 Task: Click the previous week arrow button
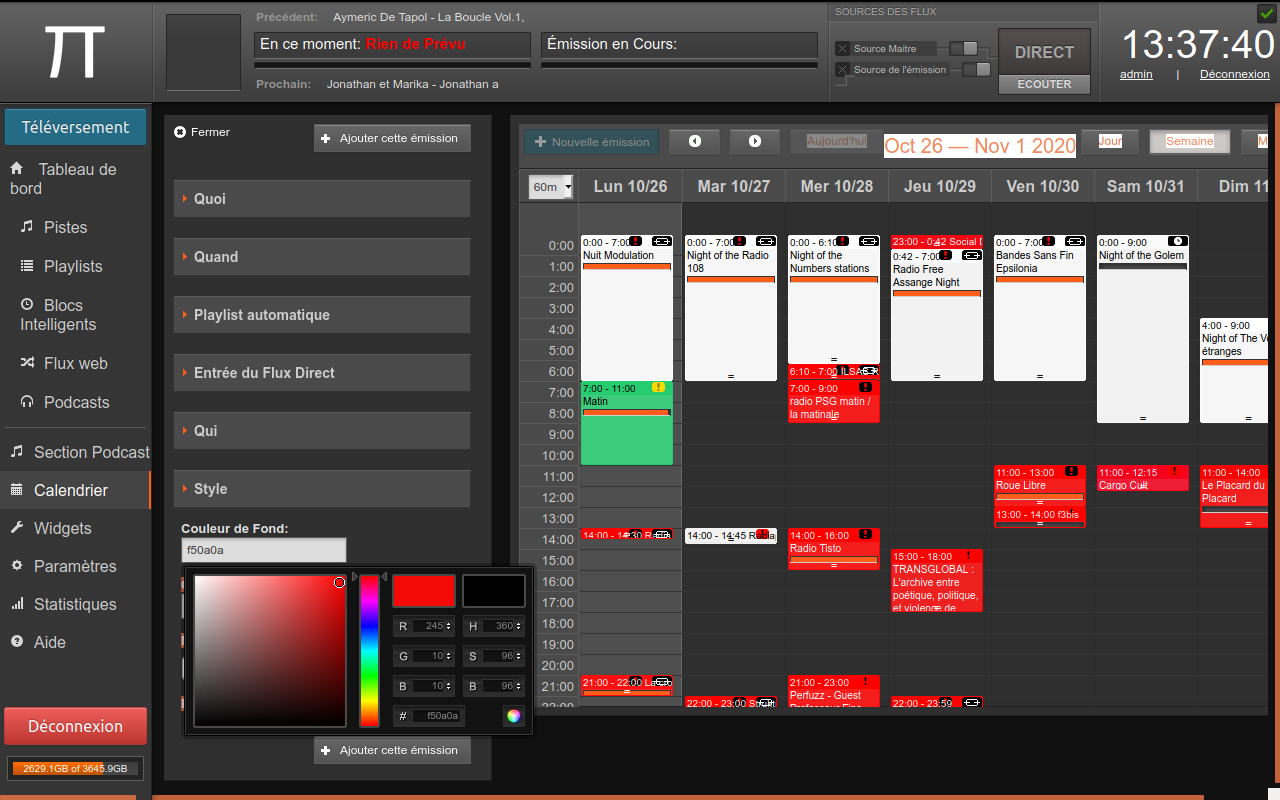694,142
